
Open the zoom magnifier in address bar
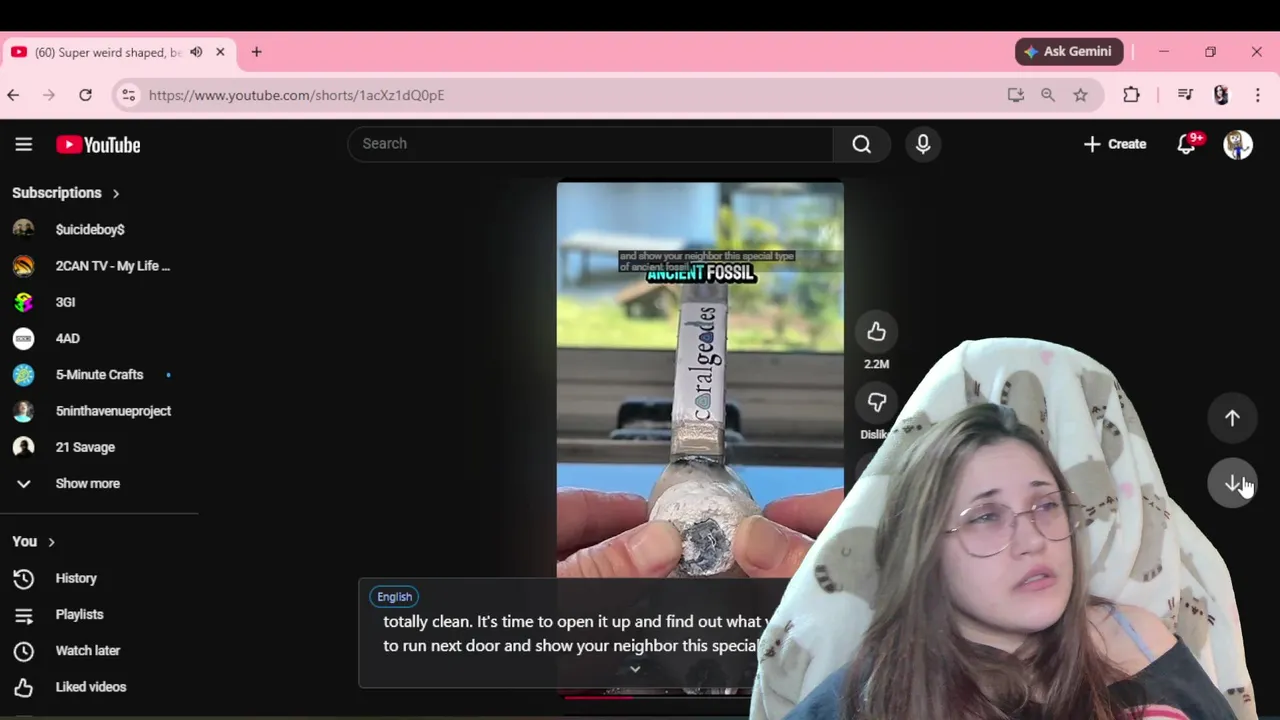click(1048, 95)
